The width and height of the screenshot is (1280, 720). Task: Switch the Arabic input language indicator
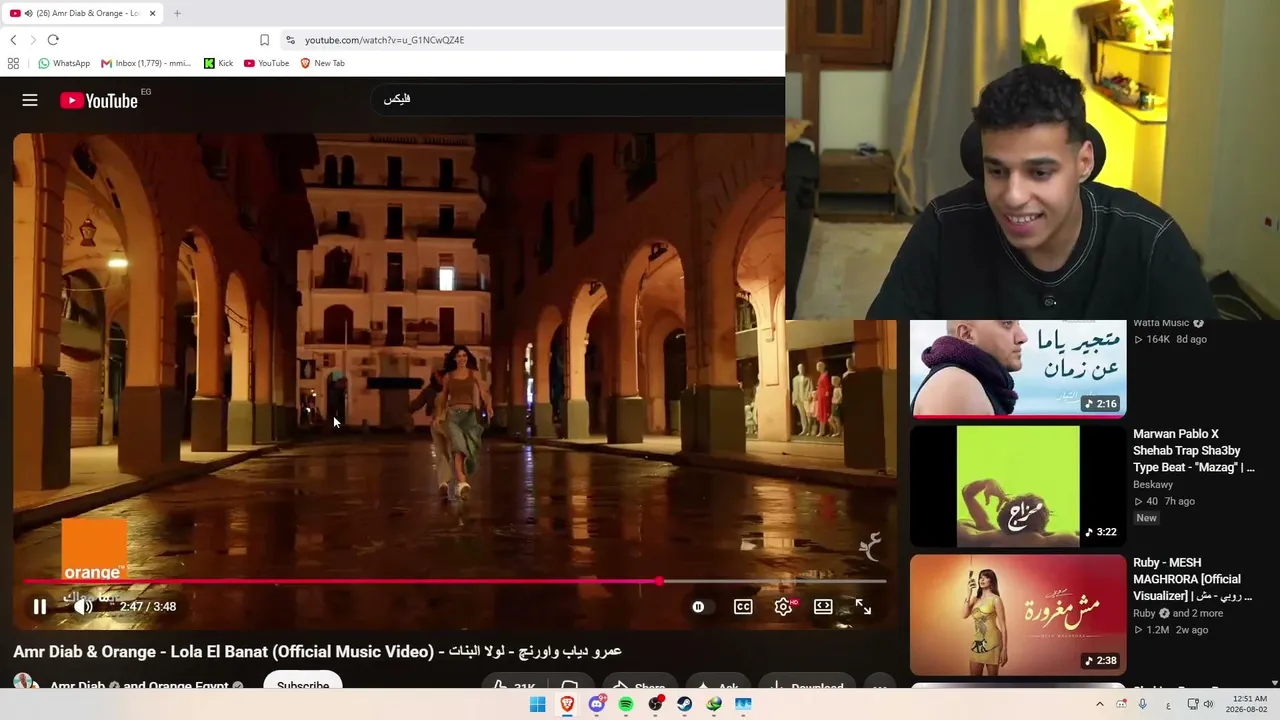click(x=1168, y=704)
